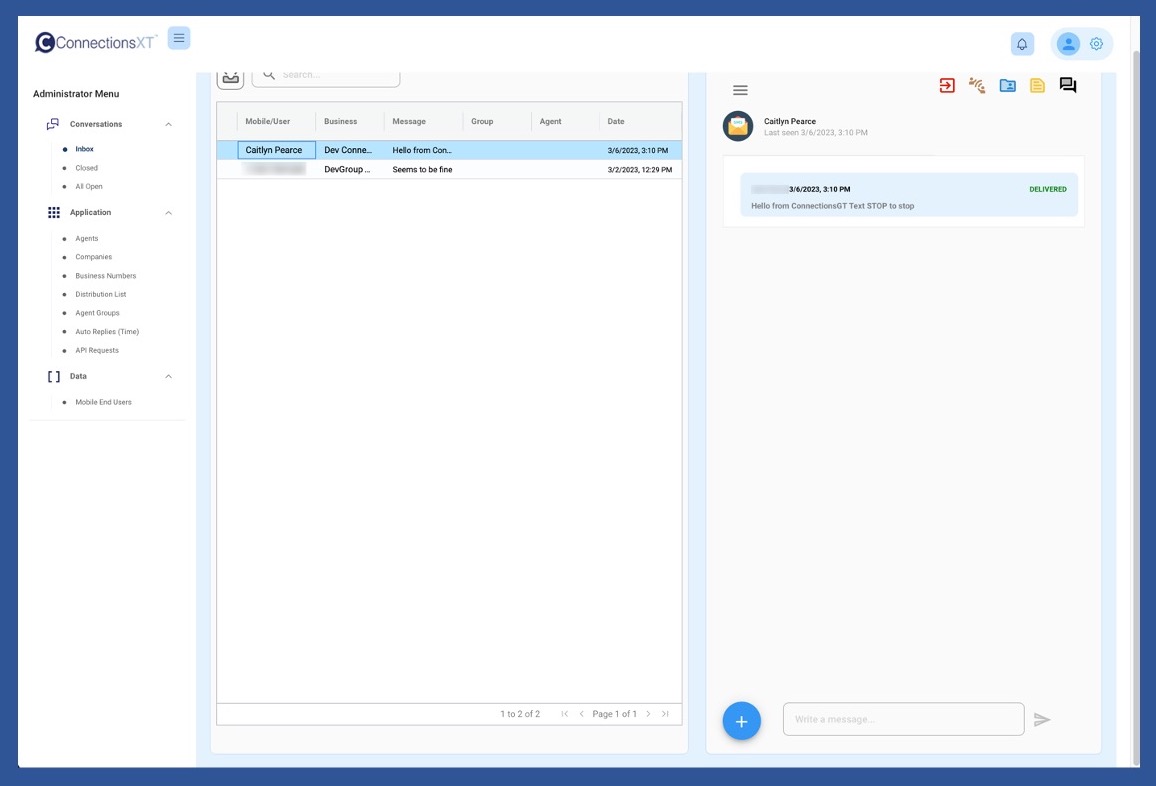Collapse the Application menu section
The image size is (1156, 786).
pos(168,213)
